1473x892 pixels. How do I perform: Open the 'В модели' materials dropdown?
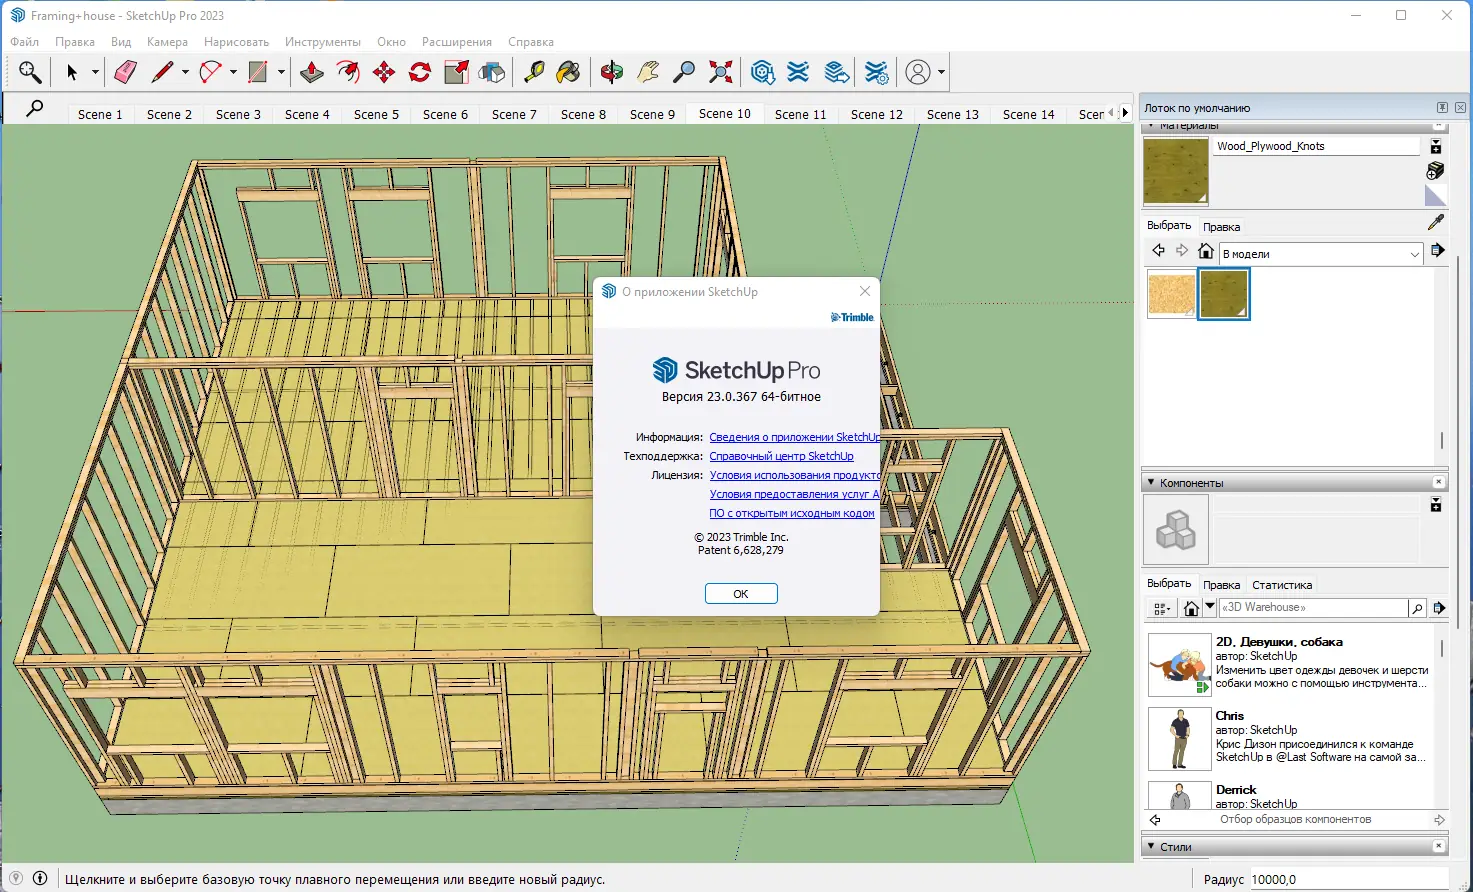(1320, 254)
